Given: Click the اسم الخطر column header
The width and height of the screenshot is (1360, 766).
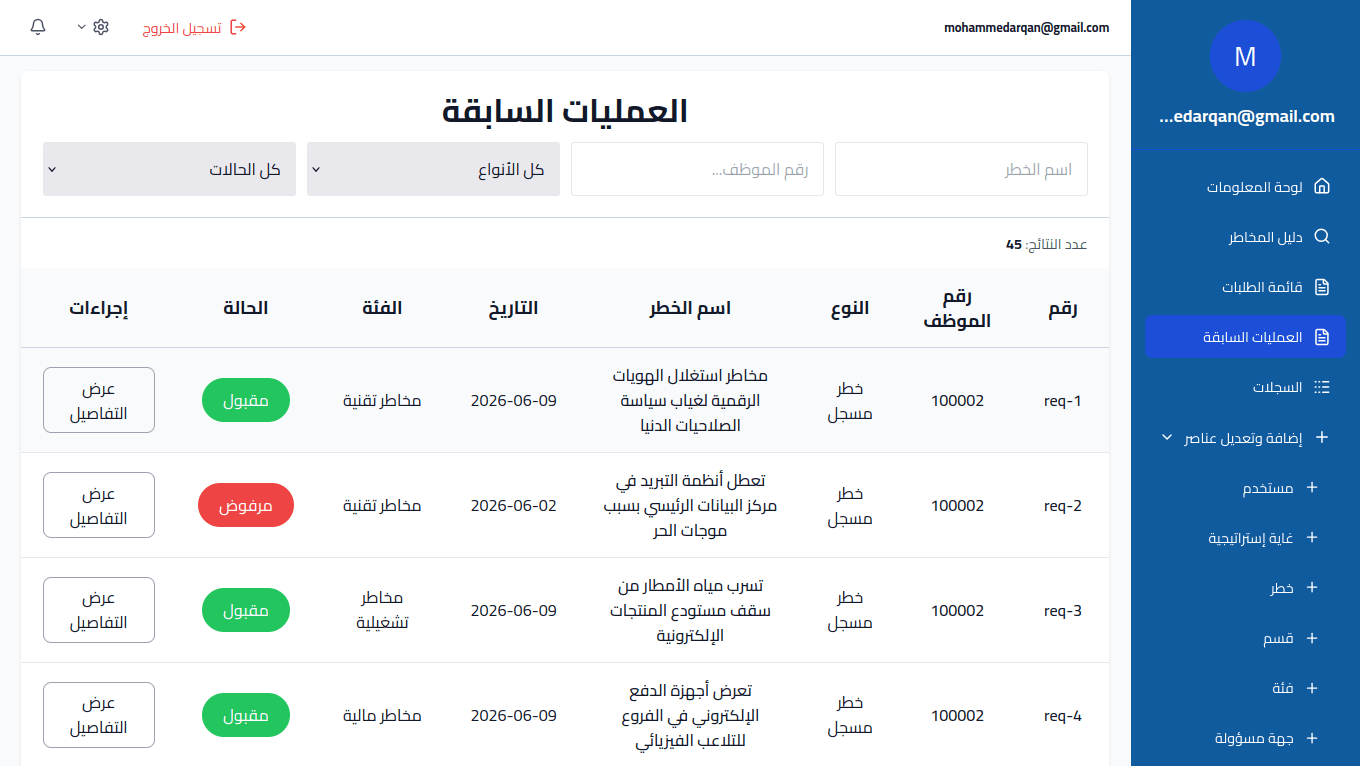Looking at the screenshot, I should (690, 308).
